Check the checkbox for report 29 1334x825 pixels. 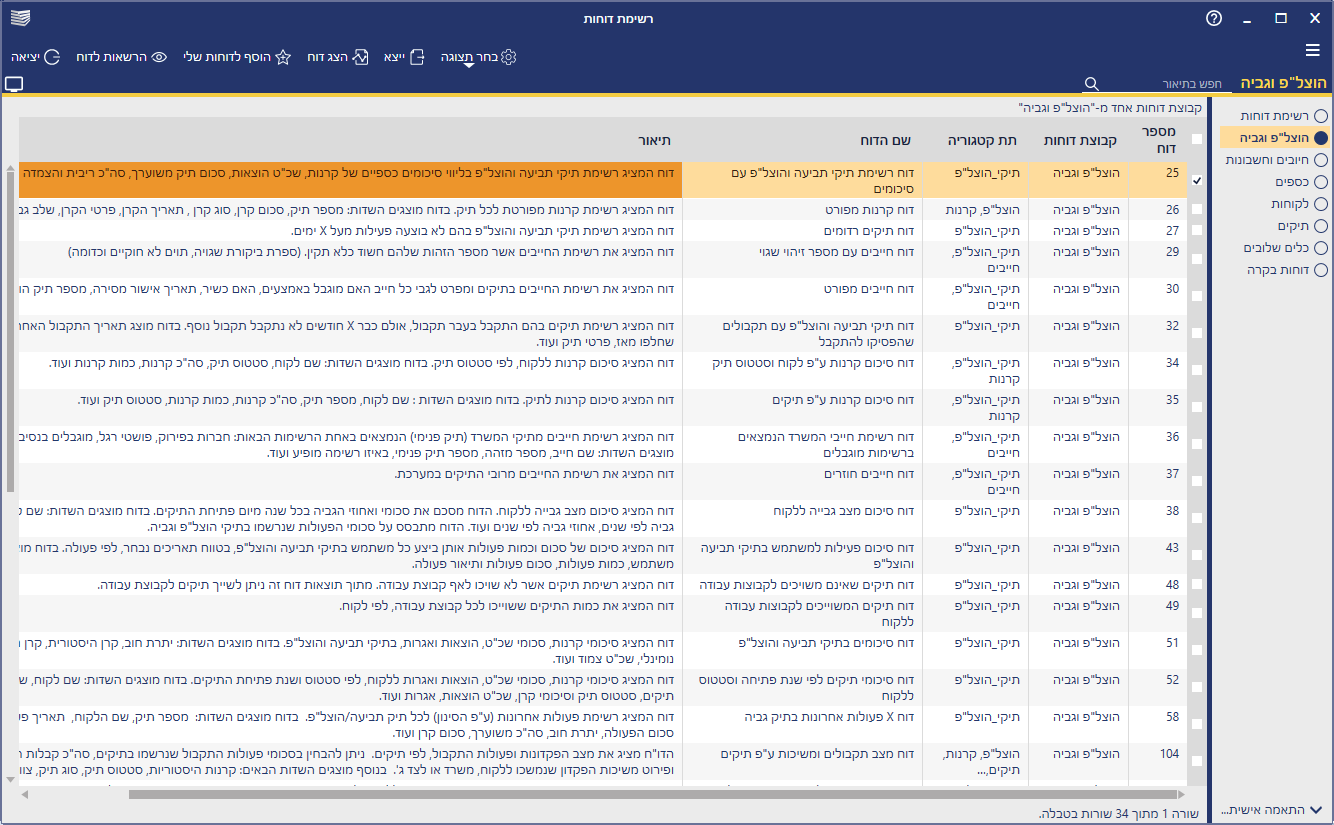pyautogui.click(x=1197, y=259)
